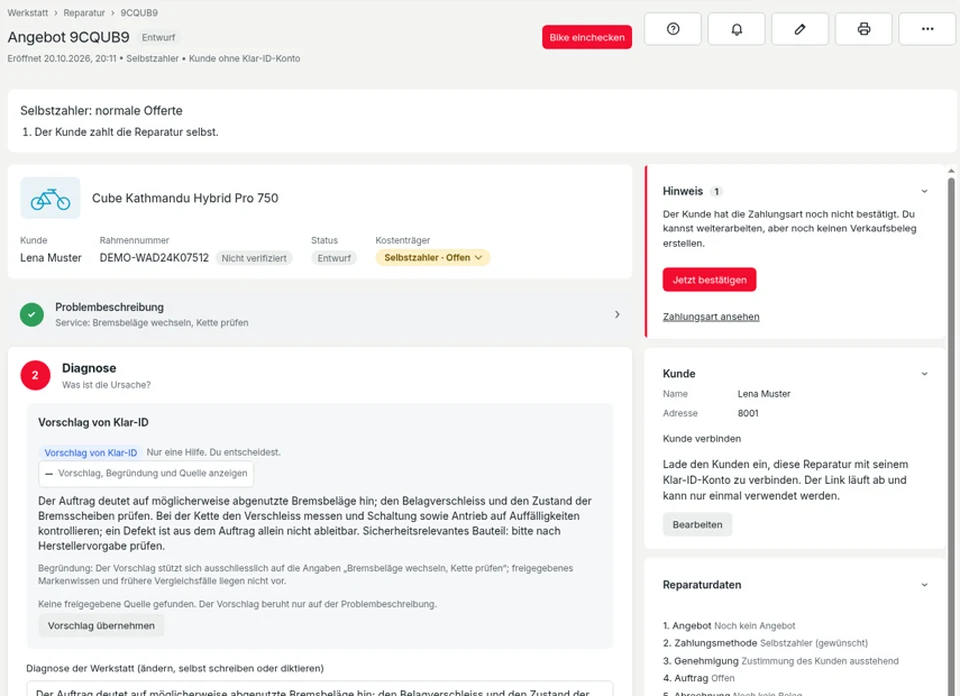Image resolution: width=960 pixels, height=696 pixels.
Task: Go to Reparatur breadcrumb
Action: pyautogui.click(x=84, y=13)
